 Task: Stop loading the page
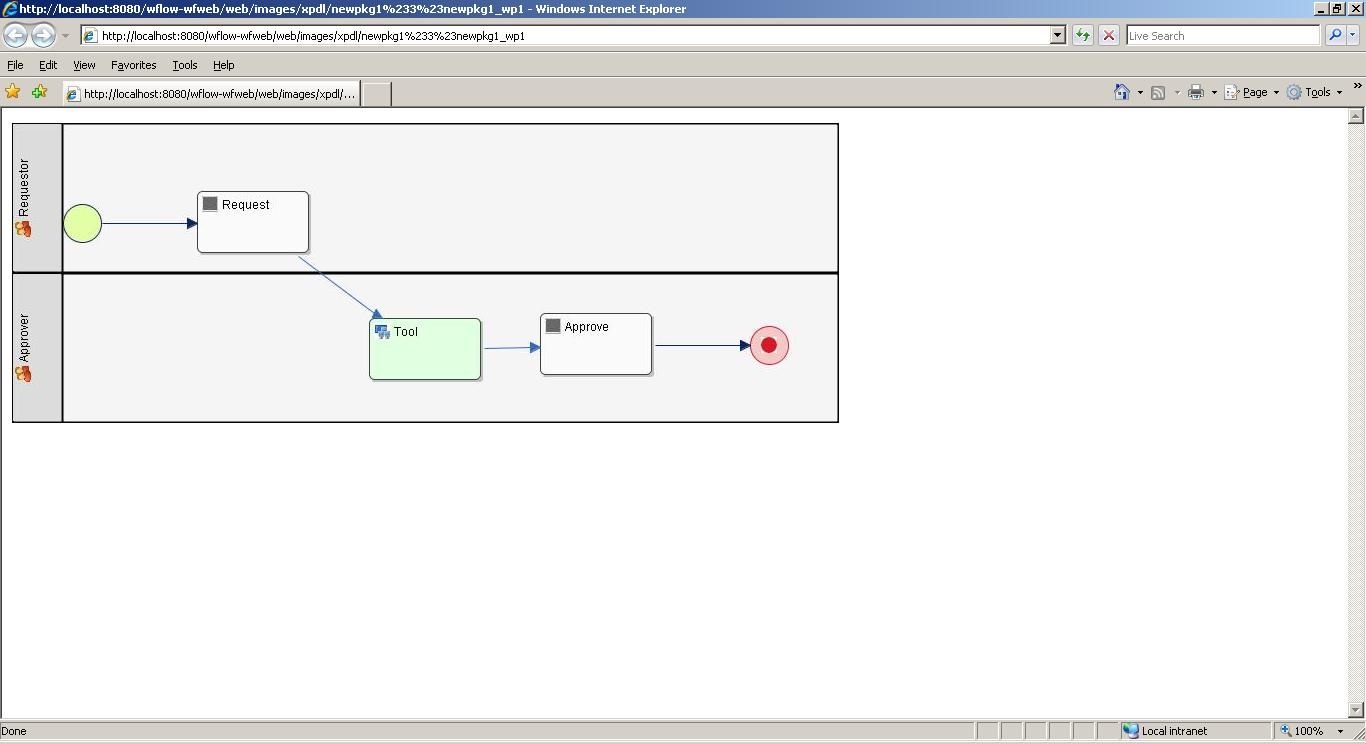pos(1109,35)
